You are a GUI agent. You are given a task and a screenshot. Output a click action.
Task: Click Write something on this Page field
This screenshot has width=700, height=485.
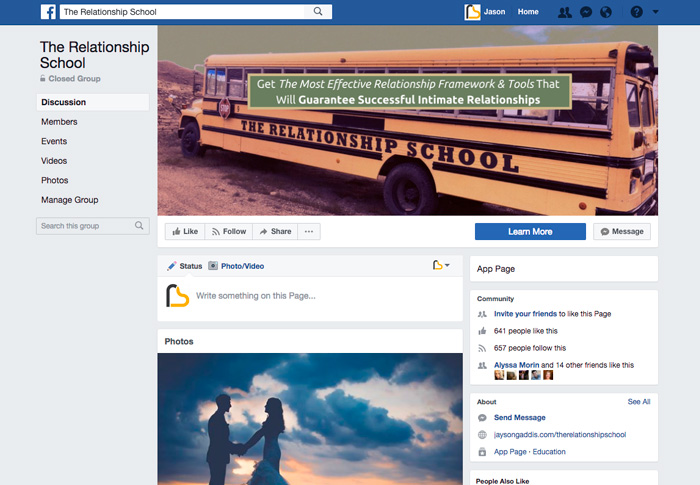point(256,296)
